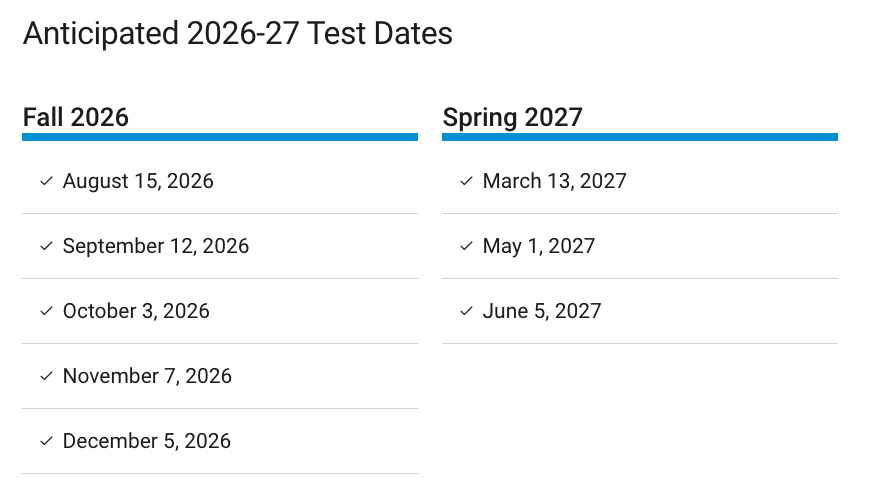The height and width of the screenshot is (503, 876).
Task: Choose the October 3, 2026 date entry
Action: point(136,311)
